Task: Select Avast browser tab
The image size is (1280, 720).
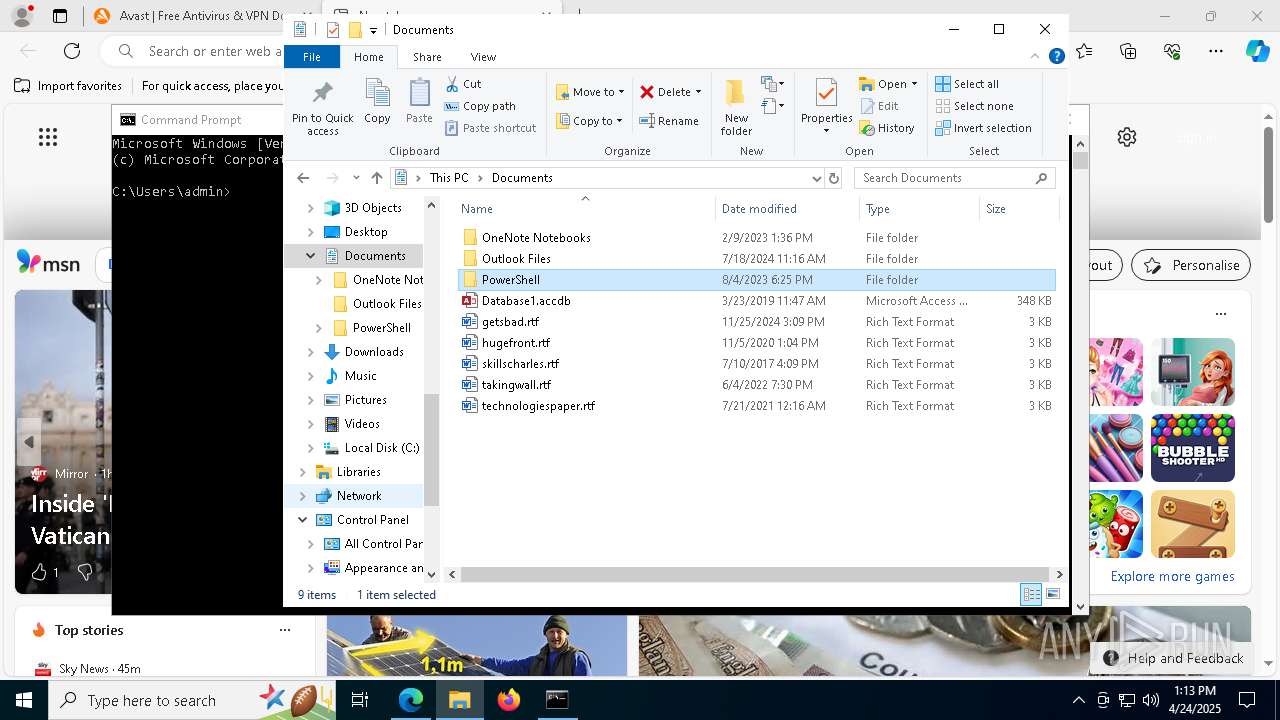Action: (187, 16)
